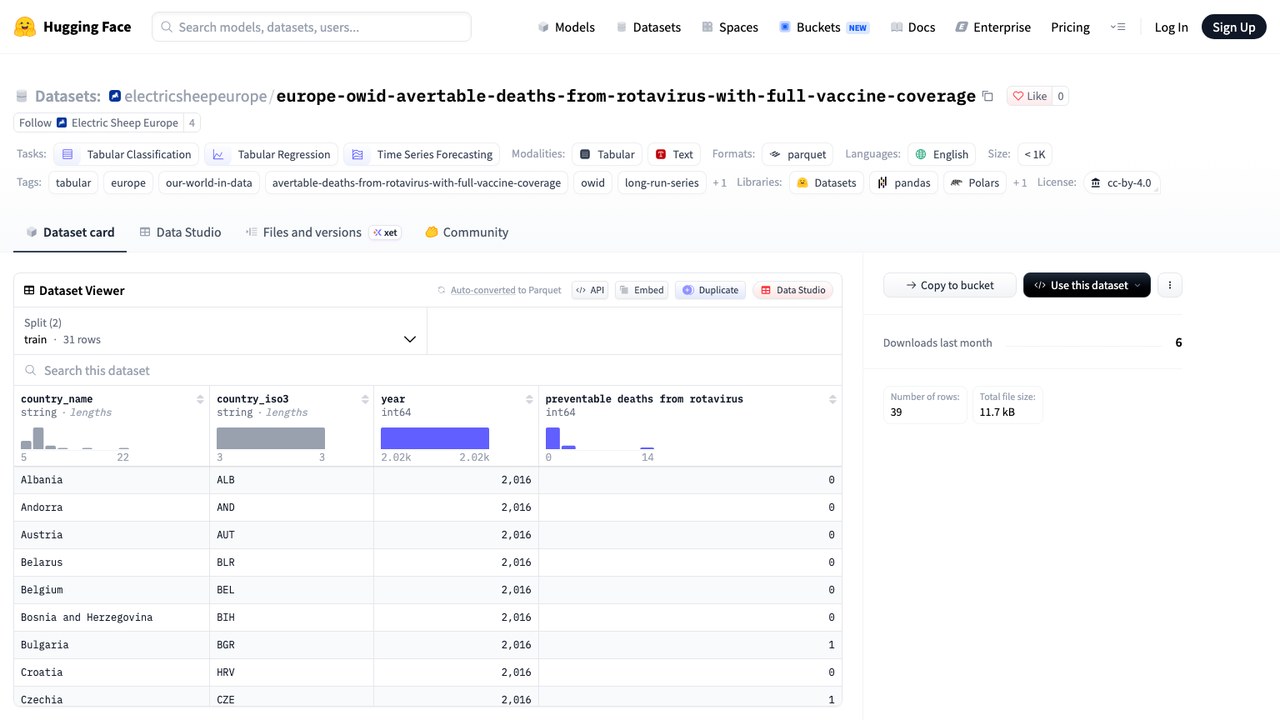Filter by the parquet format tag
This screenshot has width=1280, height=720.
point(798,154)
